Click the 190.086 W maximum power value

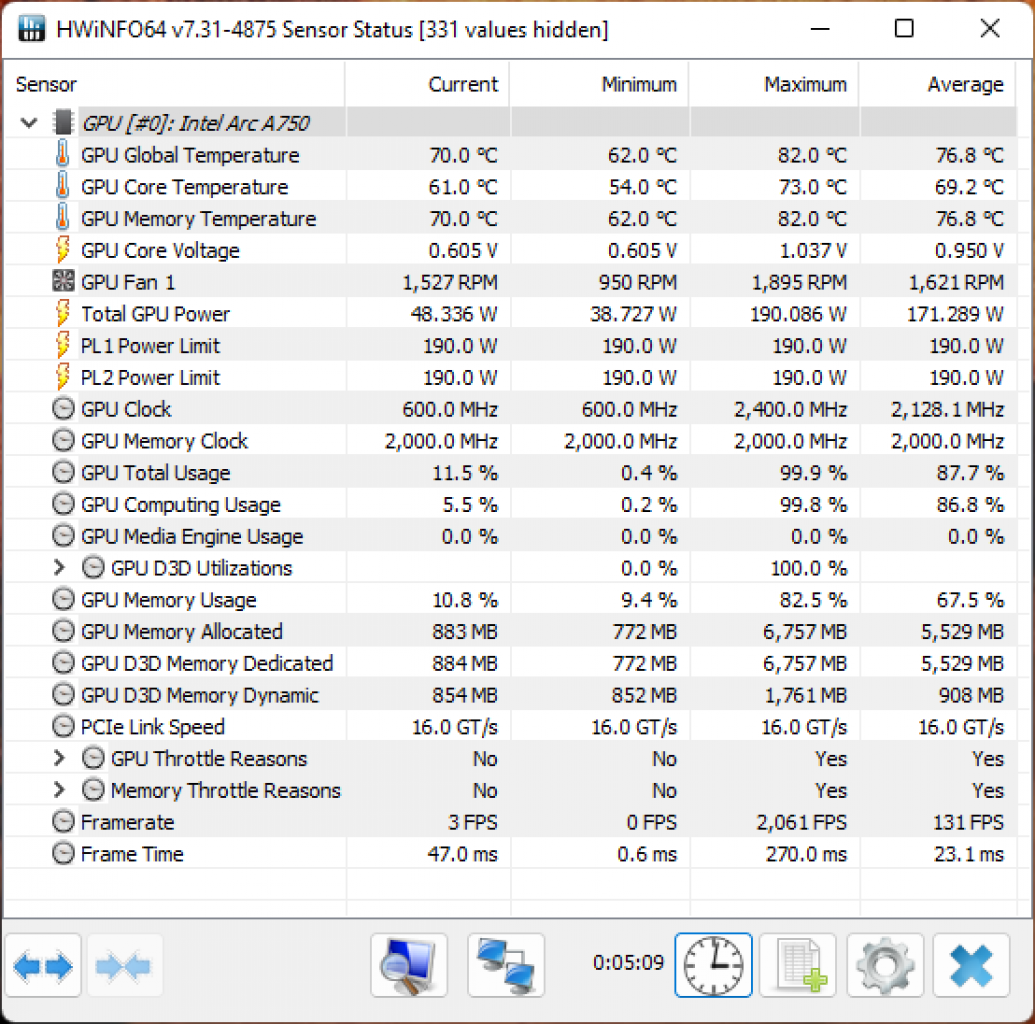click(x=799, y=314)
